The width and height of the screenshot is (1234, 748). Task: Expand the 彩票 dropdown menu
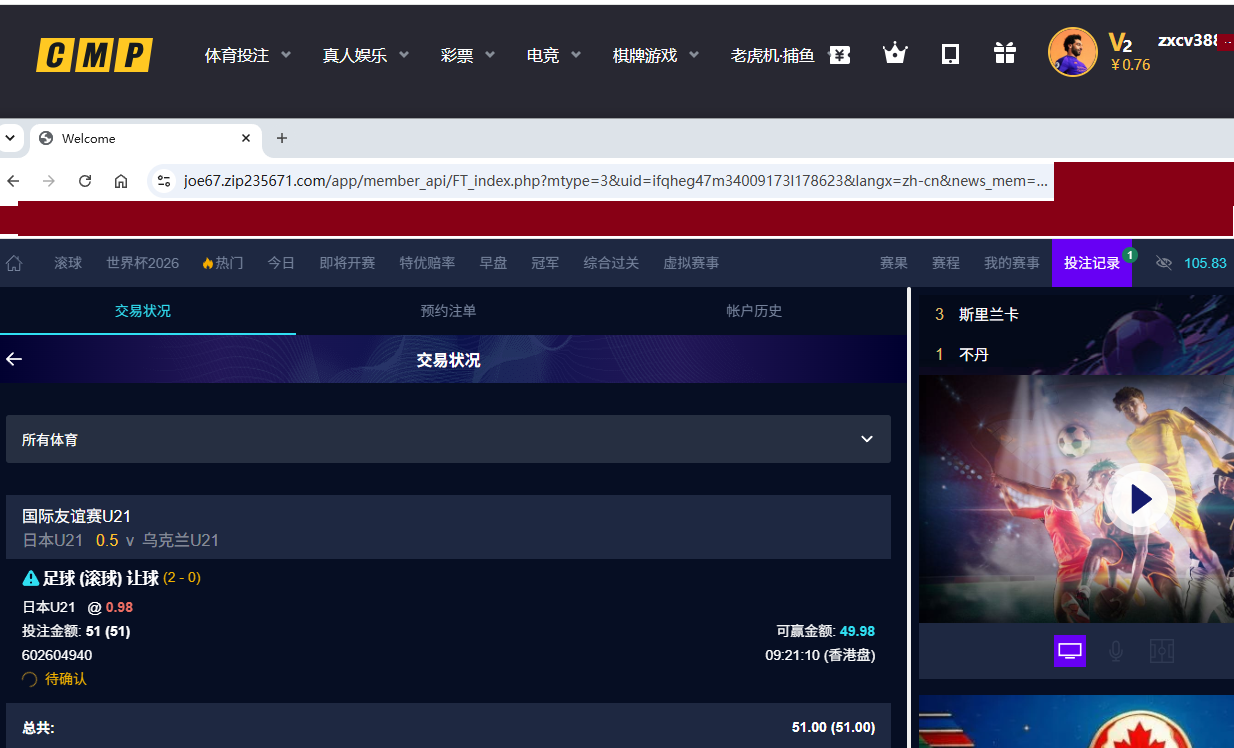(468, 55)
